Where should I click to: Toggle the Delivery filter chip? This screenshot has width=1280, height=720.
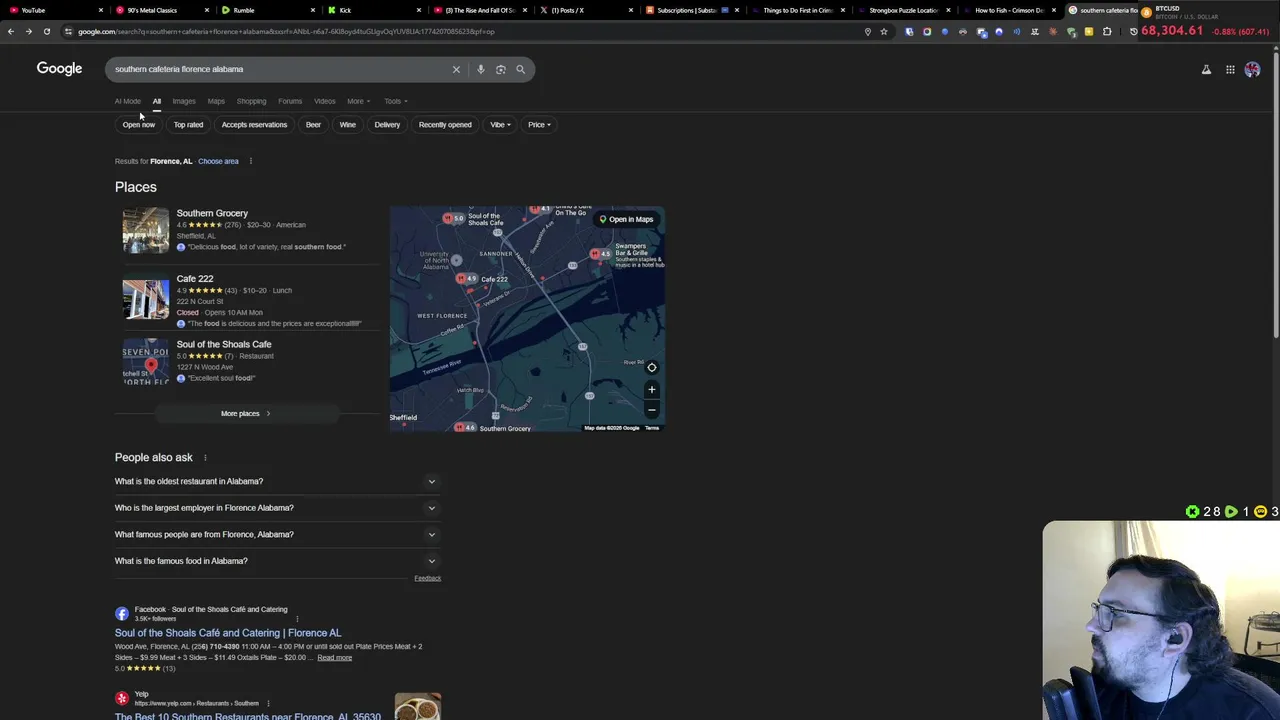tap(387, 125)
